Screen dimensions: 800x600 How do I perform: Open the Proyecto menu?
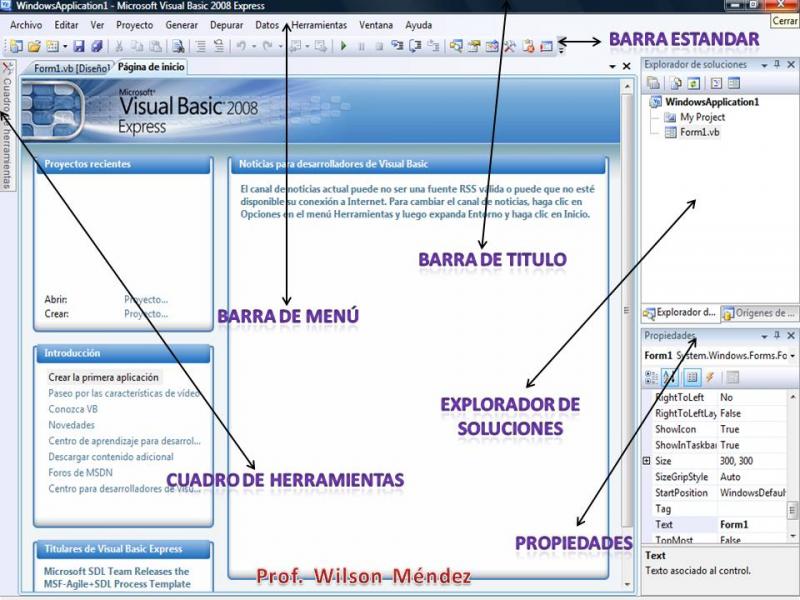coord(134,25)
